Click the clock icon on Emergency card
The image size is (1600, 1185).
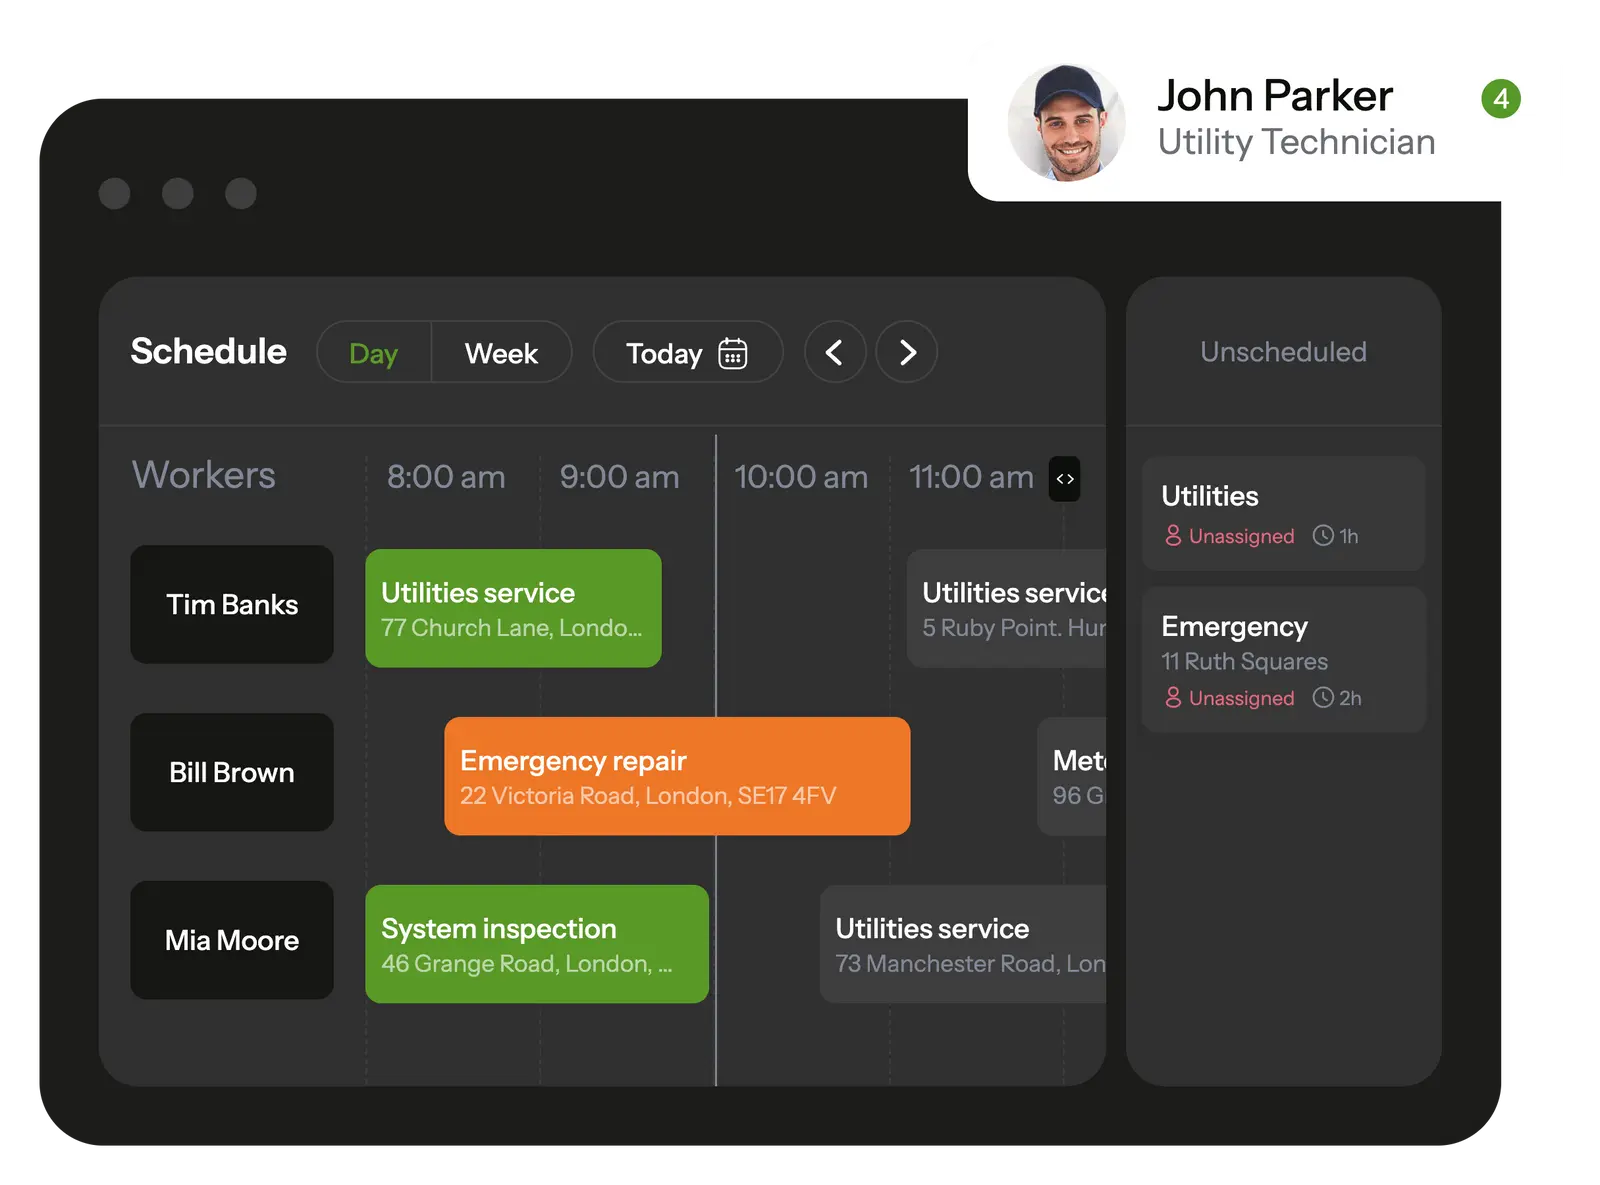1323,698
